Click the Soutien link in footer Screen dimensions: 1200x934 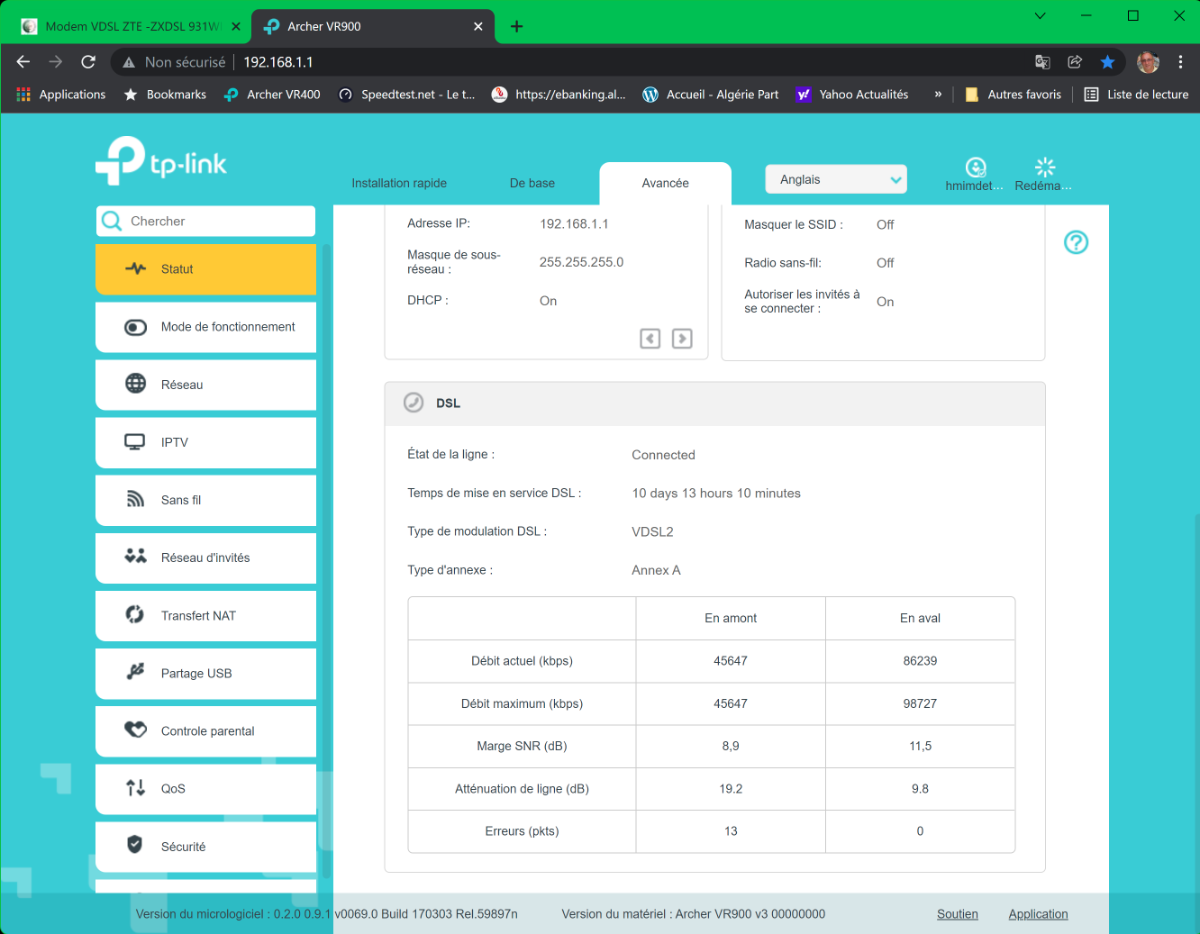(957, 914)
